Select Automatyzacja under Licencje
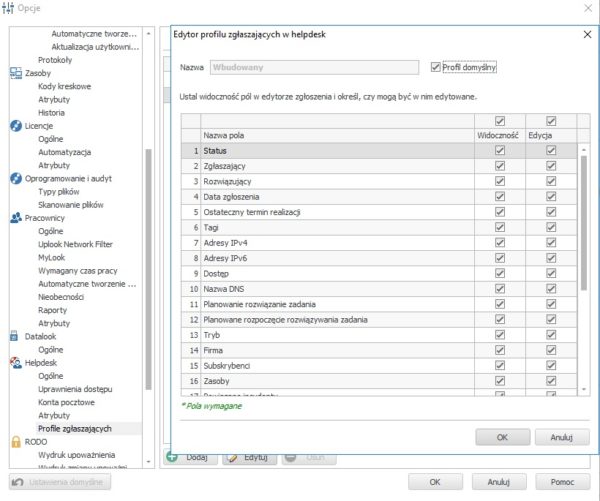This screenshot has height=501, width=600. coord(65,152)
